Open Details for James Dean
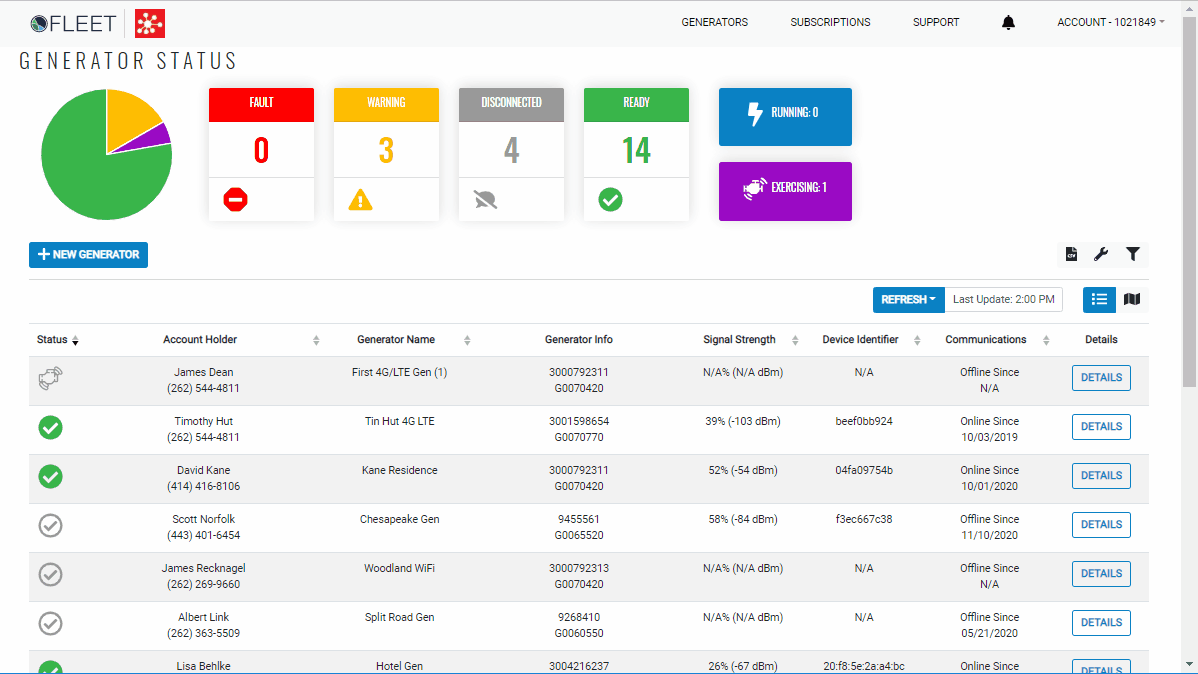This screenshot has width=1198, height=674. (1101, 378)
